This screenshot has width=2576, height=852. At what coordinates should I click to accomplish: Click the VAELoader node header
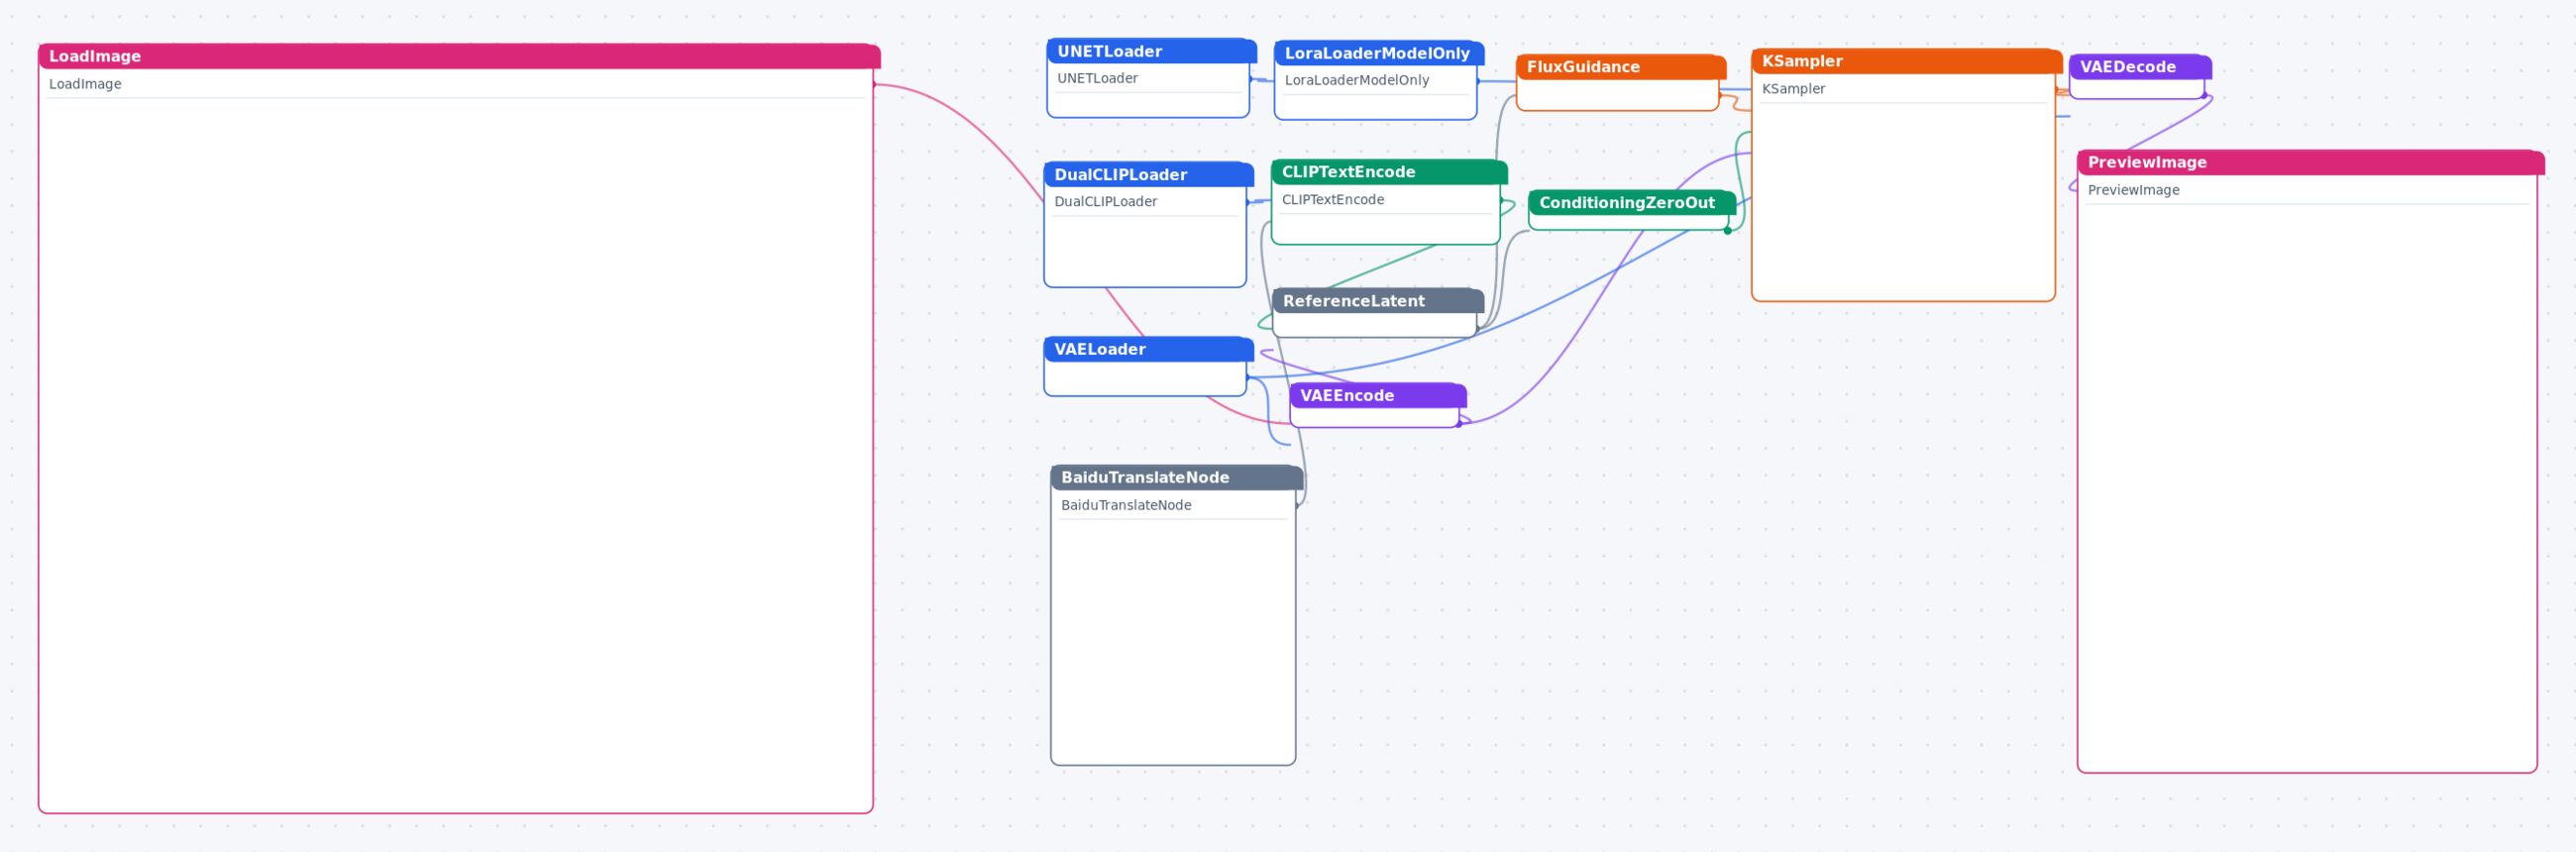pyautogui.click(x=1148, y=349)
